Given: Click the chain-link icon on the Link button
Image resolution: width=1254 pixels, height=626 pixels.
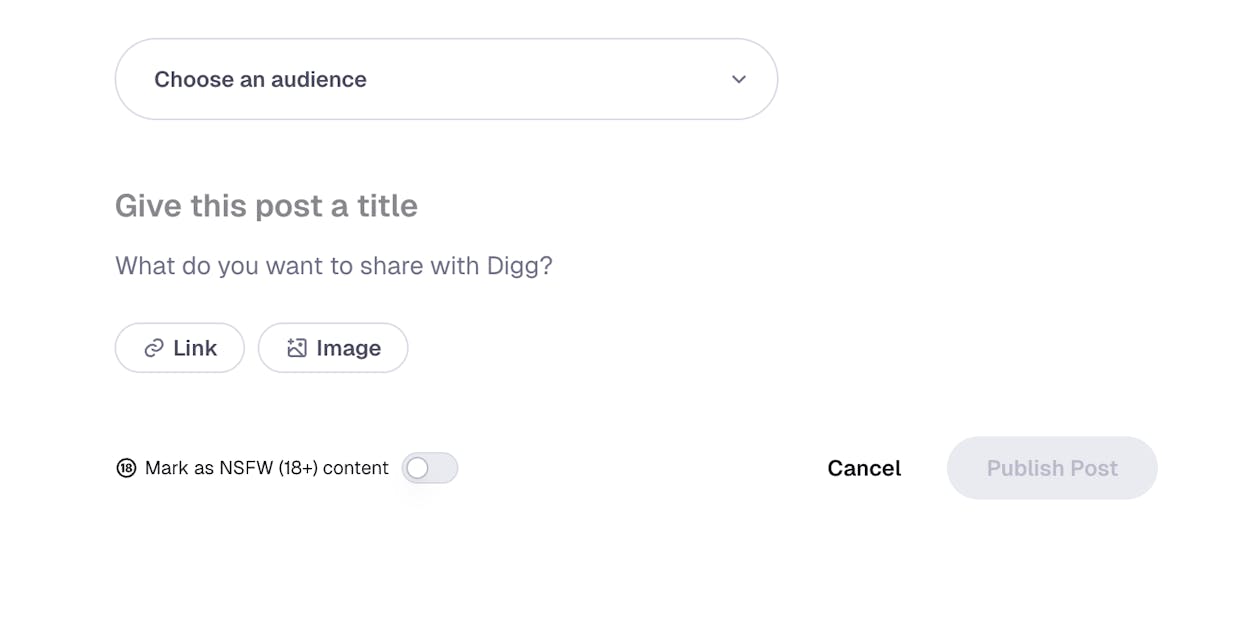Looking at the screenshot, I should click(x=154, y=348).
